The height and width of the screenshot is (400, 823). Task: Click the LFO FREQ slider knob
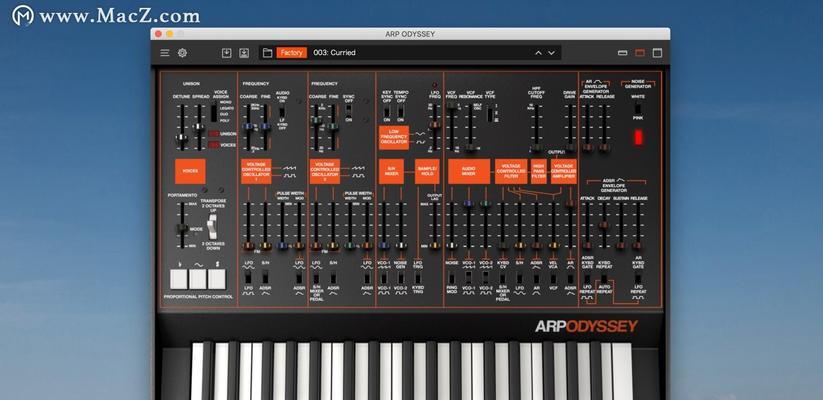434,125
